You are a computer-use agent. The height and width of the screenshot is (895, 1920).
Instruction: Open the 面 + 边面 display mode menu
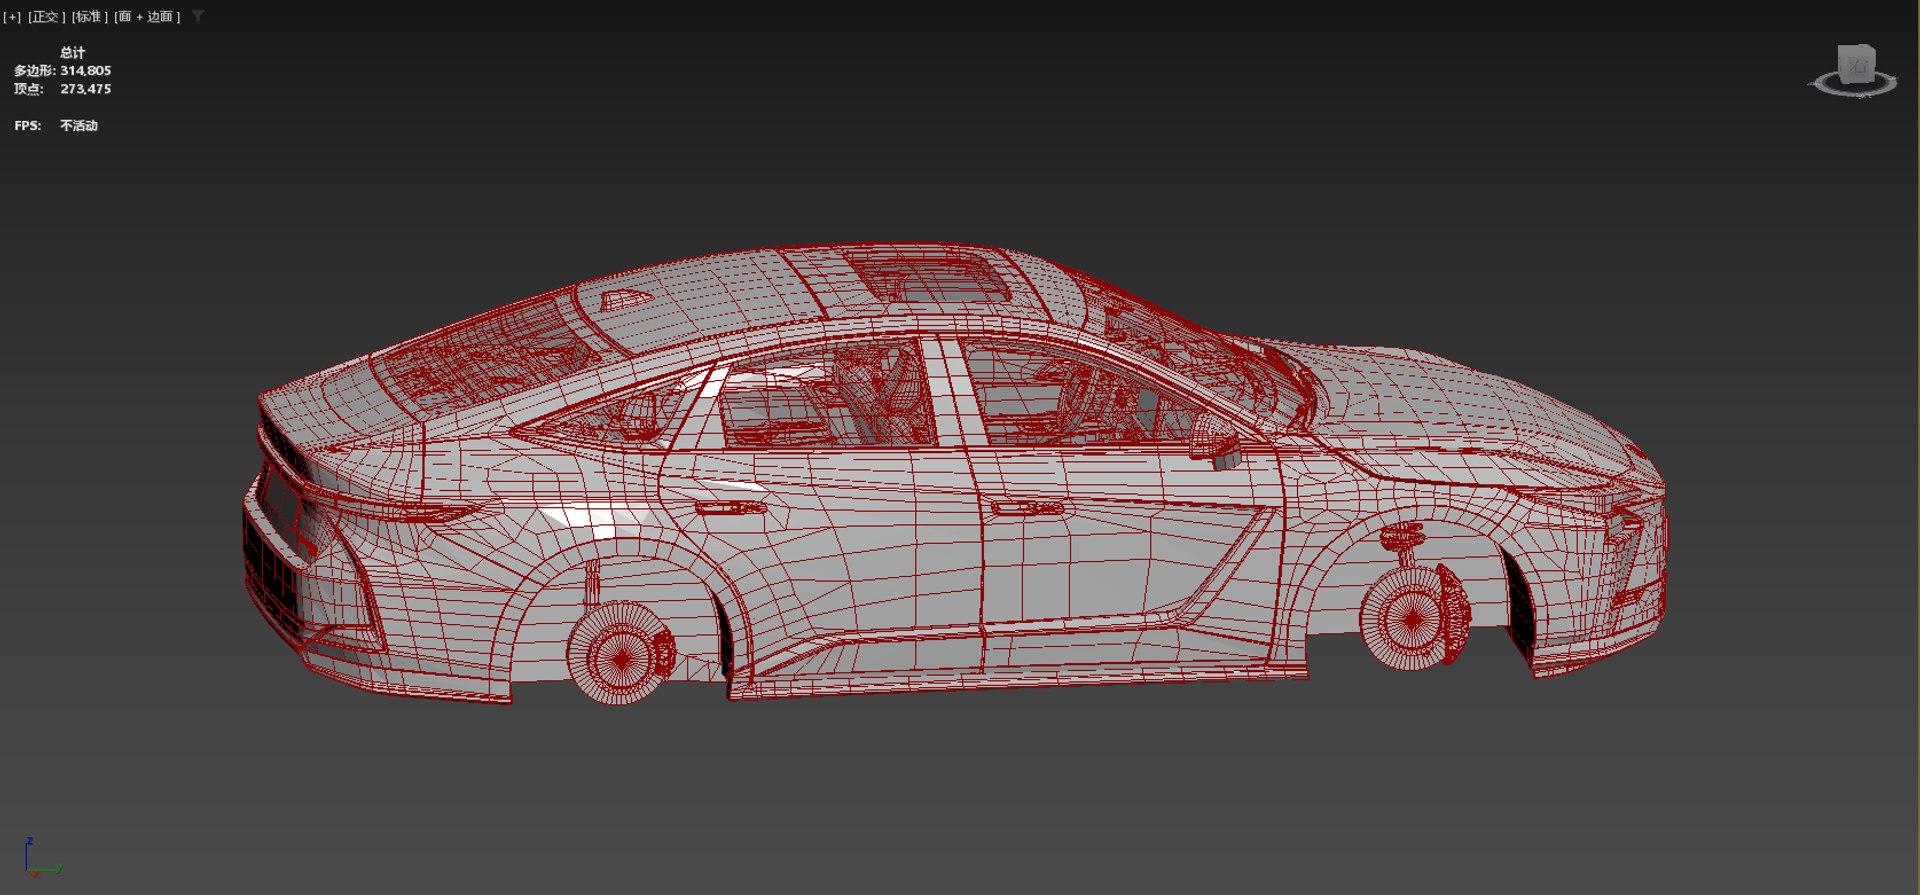(x=147, y=17)
